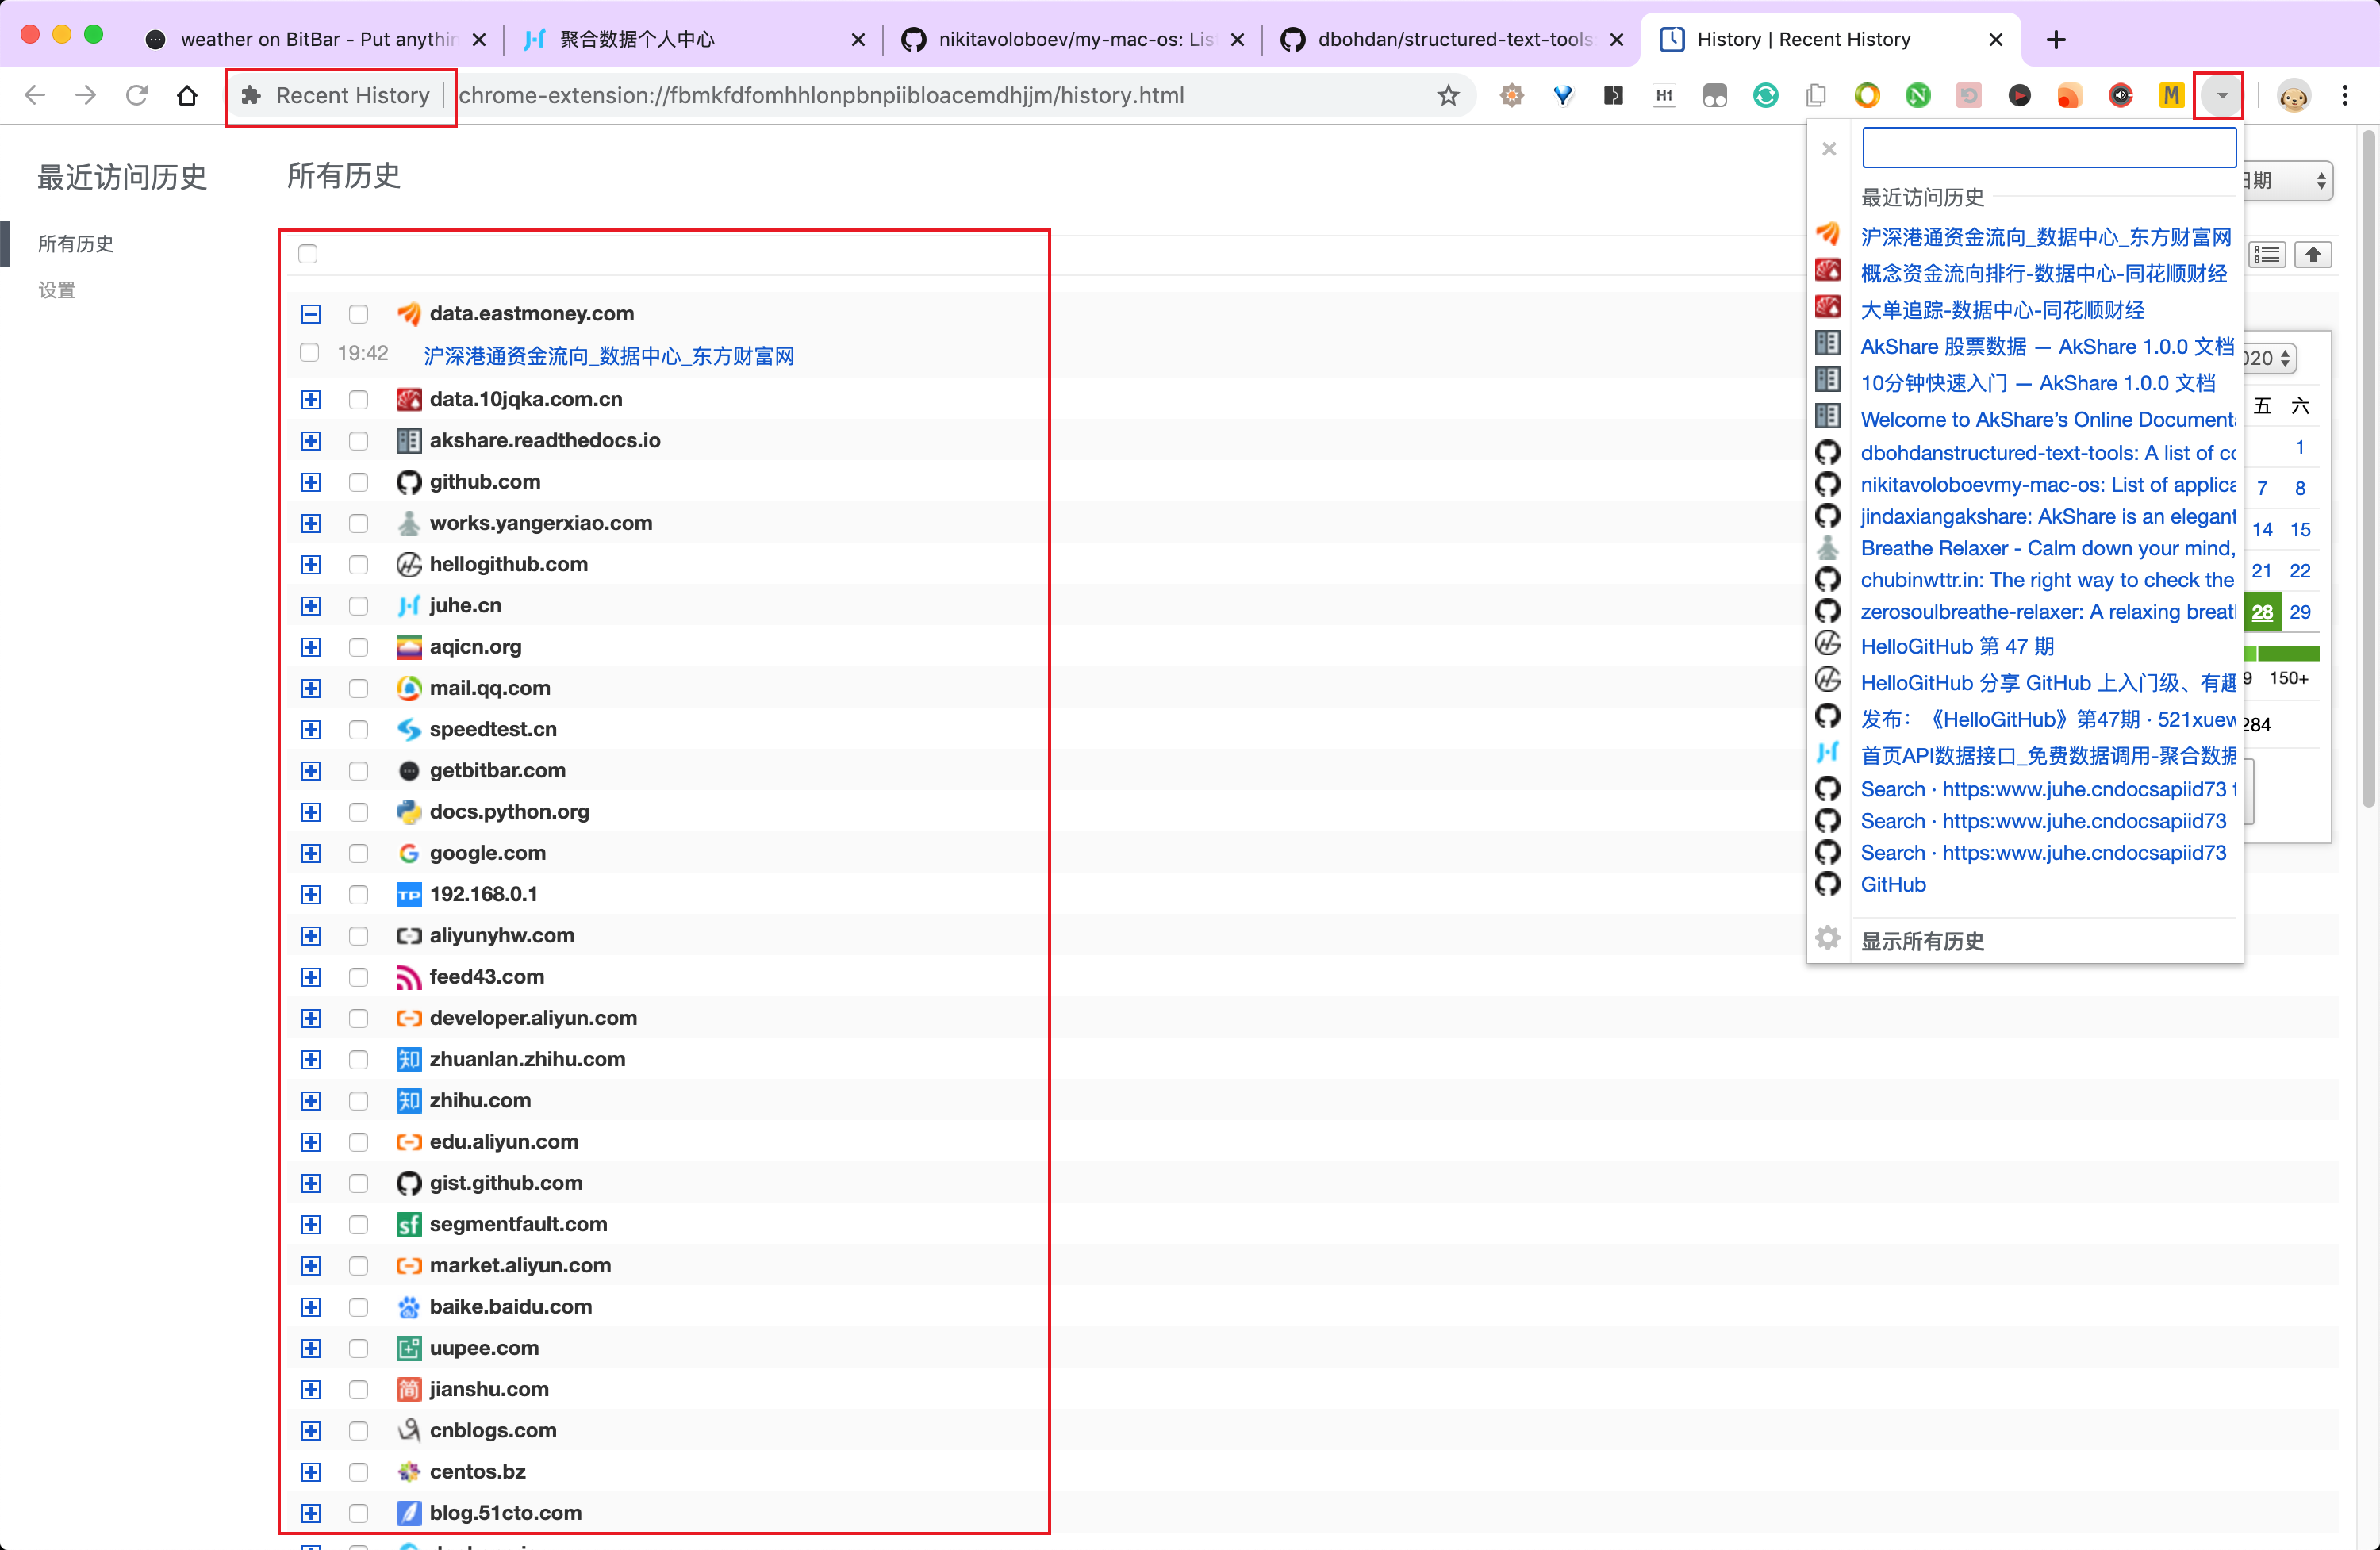Viewport: 2380px width, 1550px height.
Task: Switch to the 聚合数据个人中心 tab
Action: 636,40
